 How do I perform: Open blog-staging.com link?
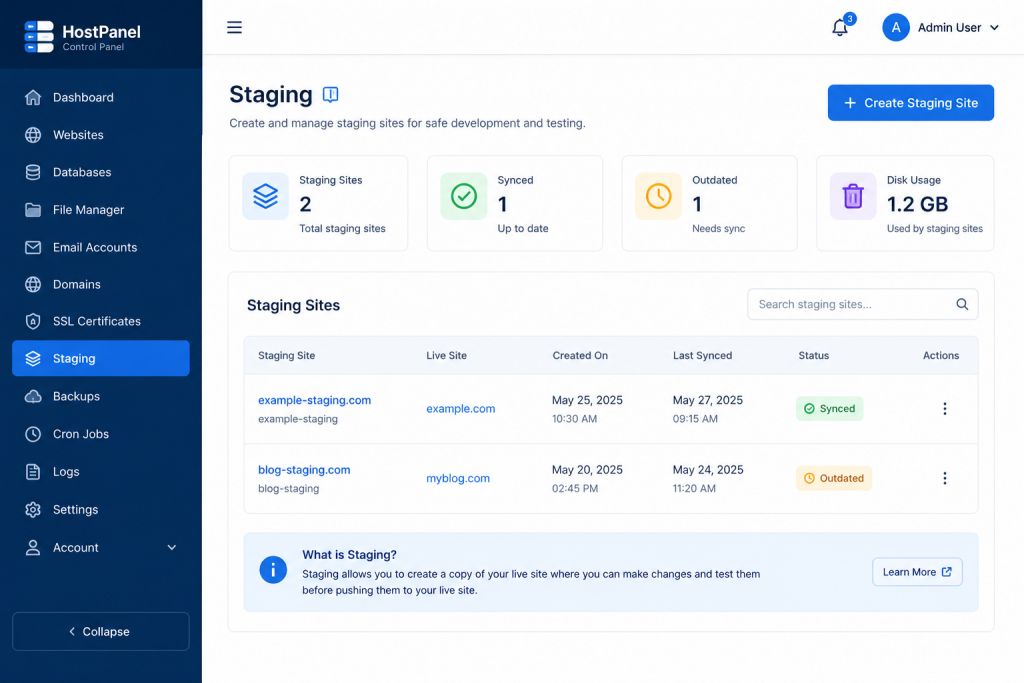point(304,470)
